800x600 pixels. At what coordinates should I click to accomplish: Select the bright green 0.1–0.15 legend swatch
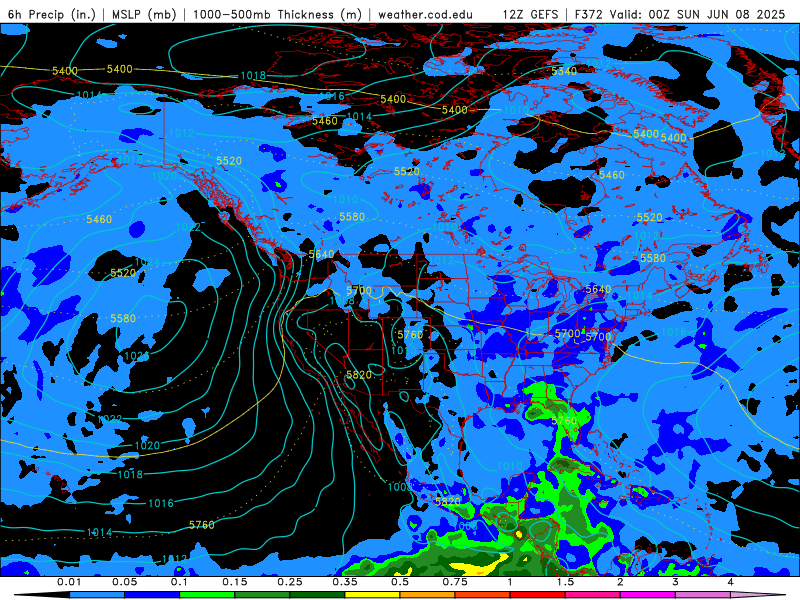[207, 595]
